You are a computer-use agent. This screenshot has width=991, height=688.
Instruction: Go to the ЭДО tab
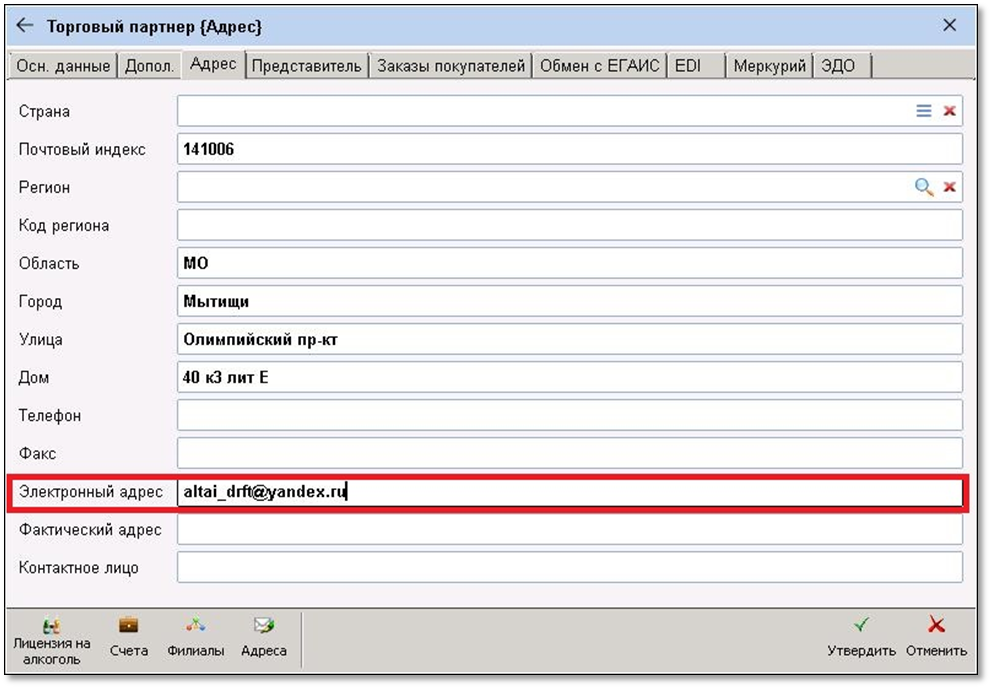click(x=841, y=66)
